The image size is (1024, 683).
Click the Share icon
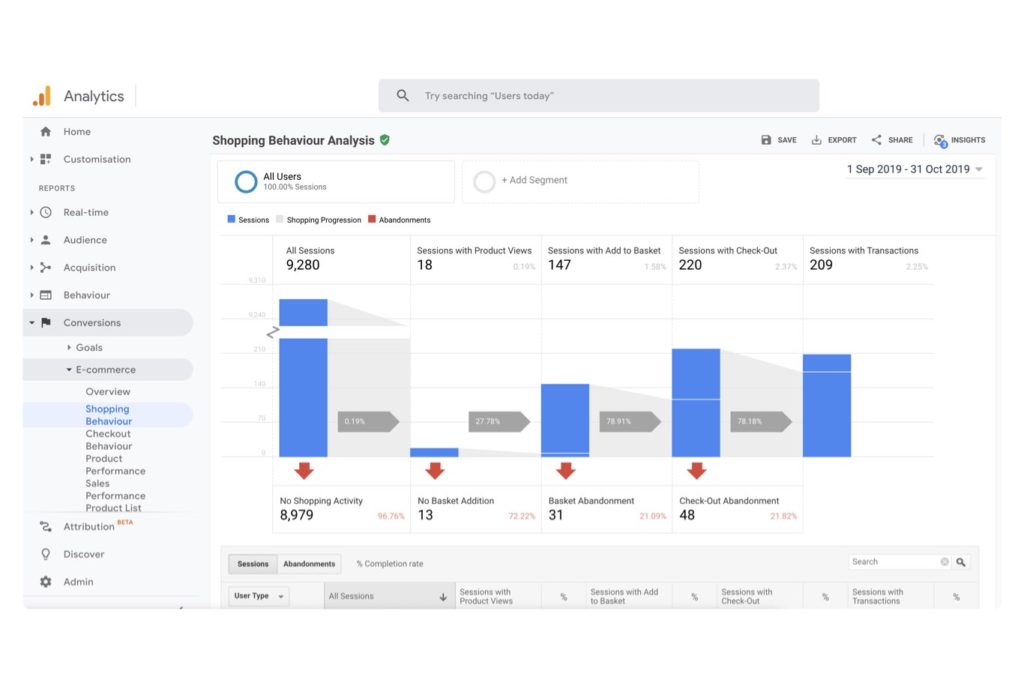[876, 140]
